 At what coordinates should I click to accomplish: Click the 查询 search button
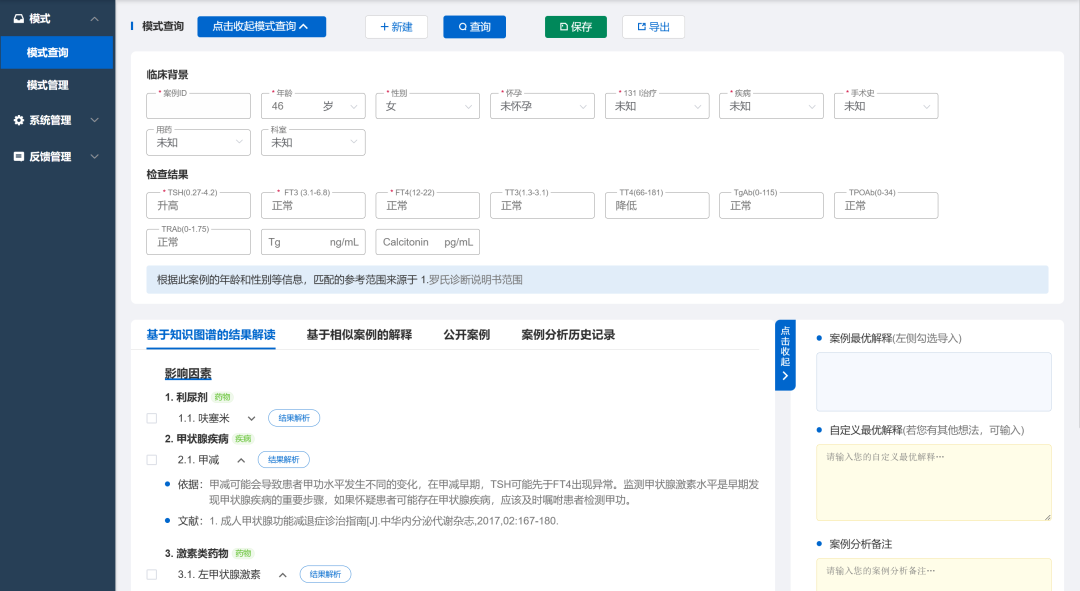475,27
